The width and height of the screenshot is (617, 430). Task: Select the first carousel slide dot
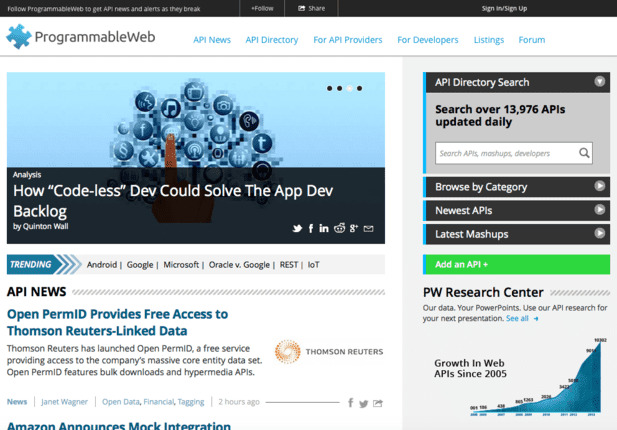tap(329, 88)
